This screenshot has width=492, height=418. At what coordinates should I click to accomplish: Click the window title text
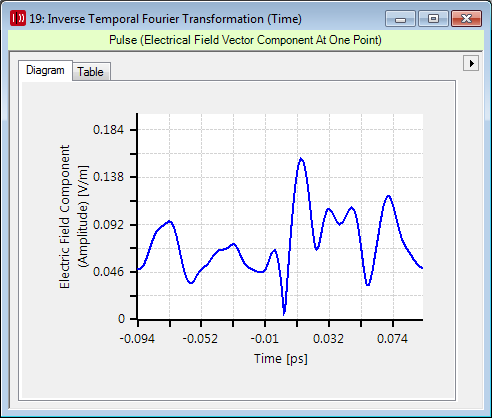(165, 19)
